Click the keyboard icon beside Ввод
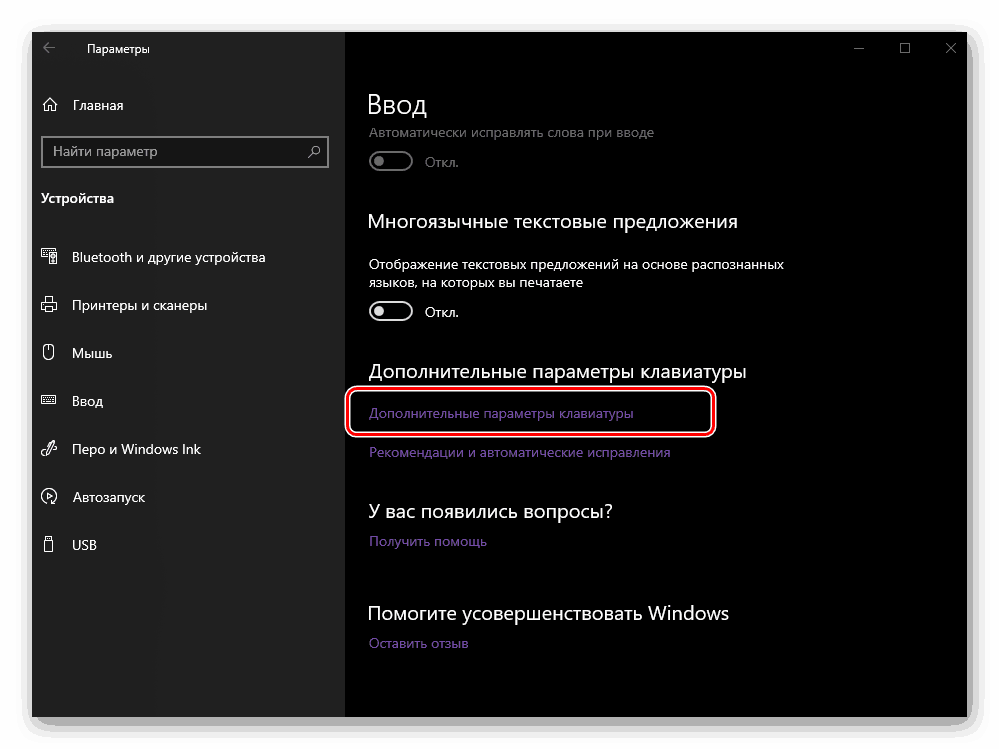 [x=49, y=401]
